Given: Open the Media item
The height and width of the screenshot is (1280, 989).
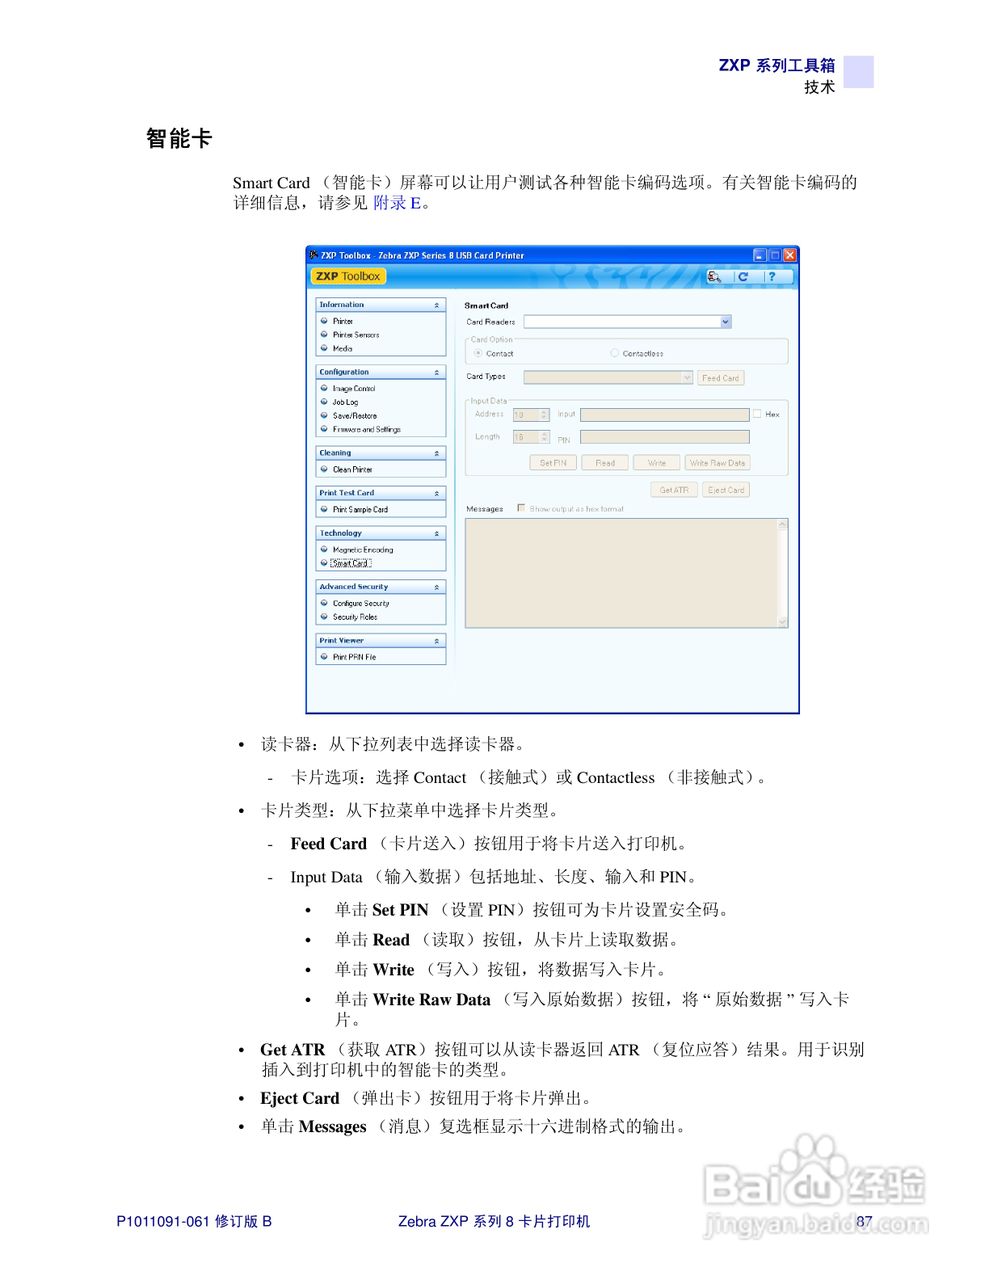Looking at the screenshot, I should tap(342, 349).
